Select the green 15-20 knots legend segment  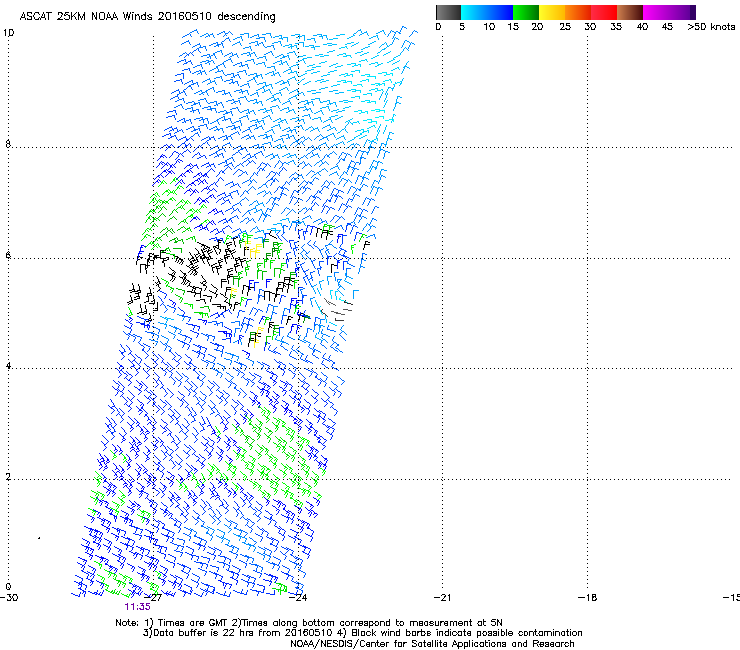coord(526,12)
